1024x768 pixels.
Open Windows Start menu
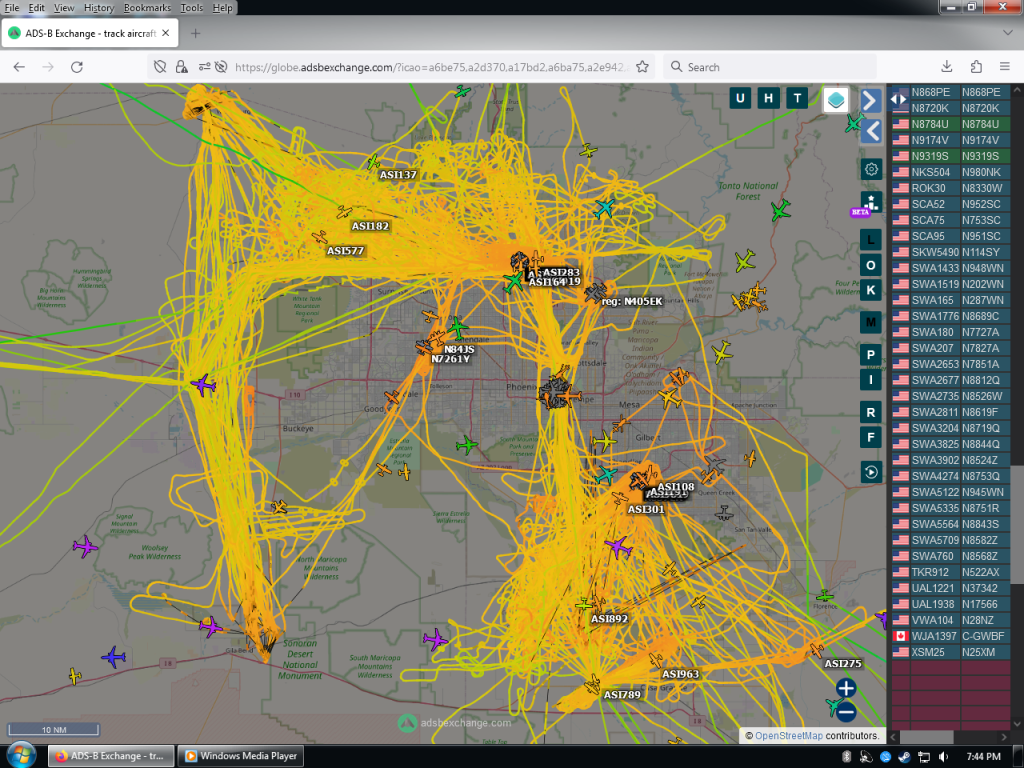pos(21,755)
